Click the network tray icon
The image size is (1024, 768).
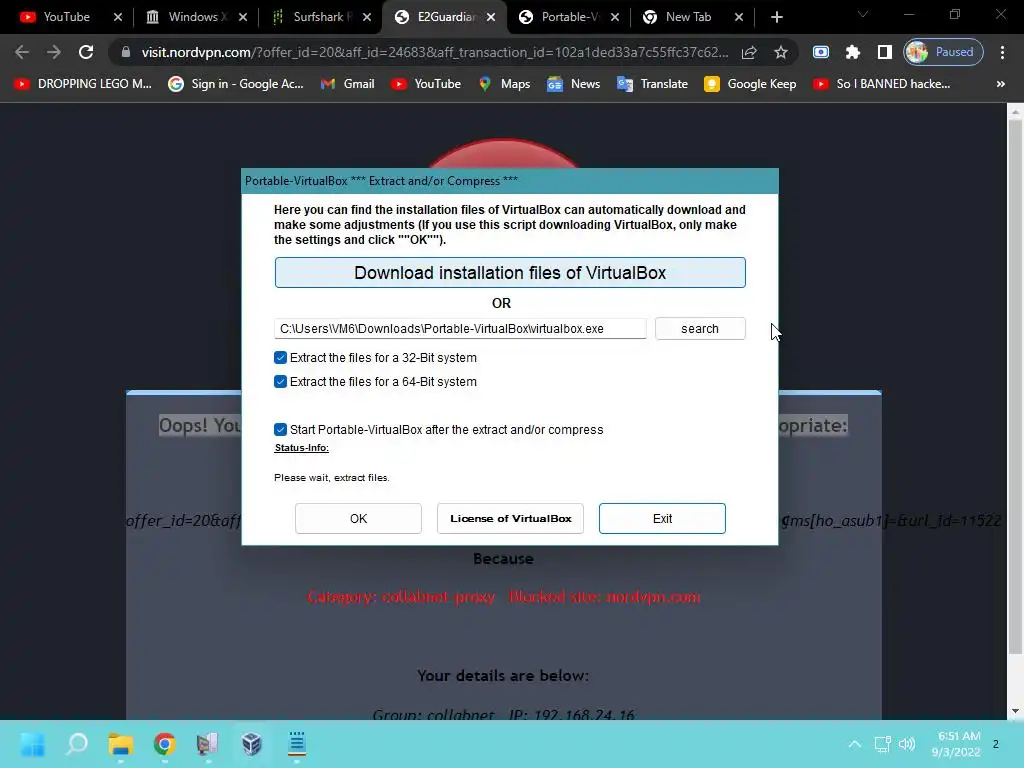[882, 744]
